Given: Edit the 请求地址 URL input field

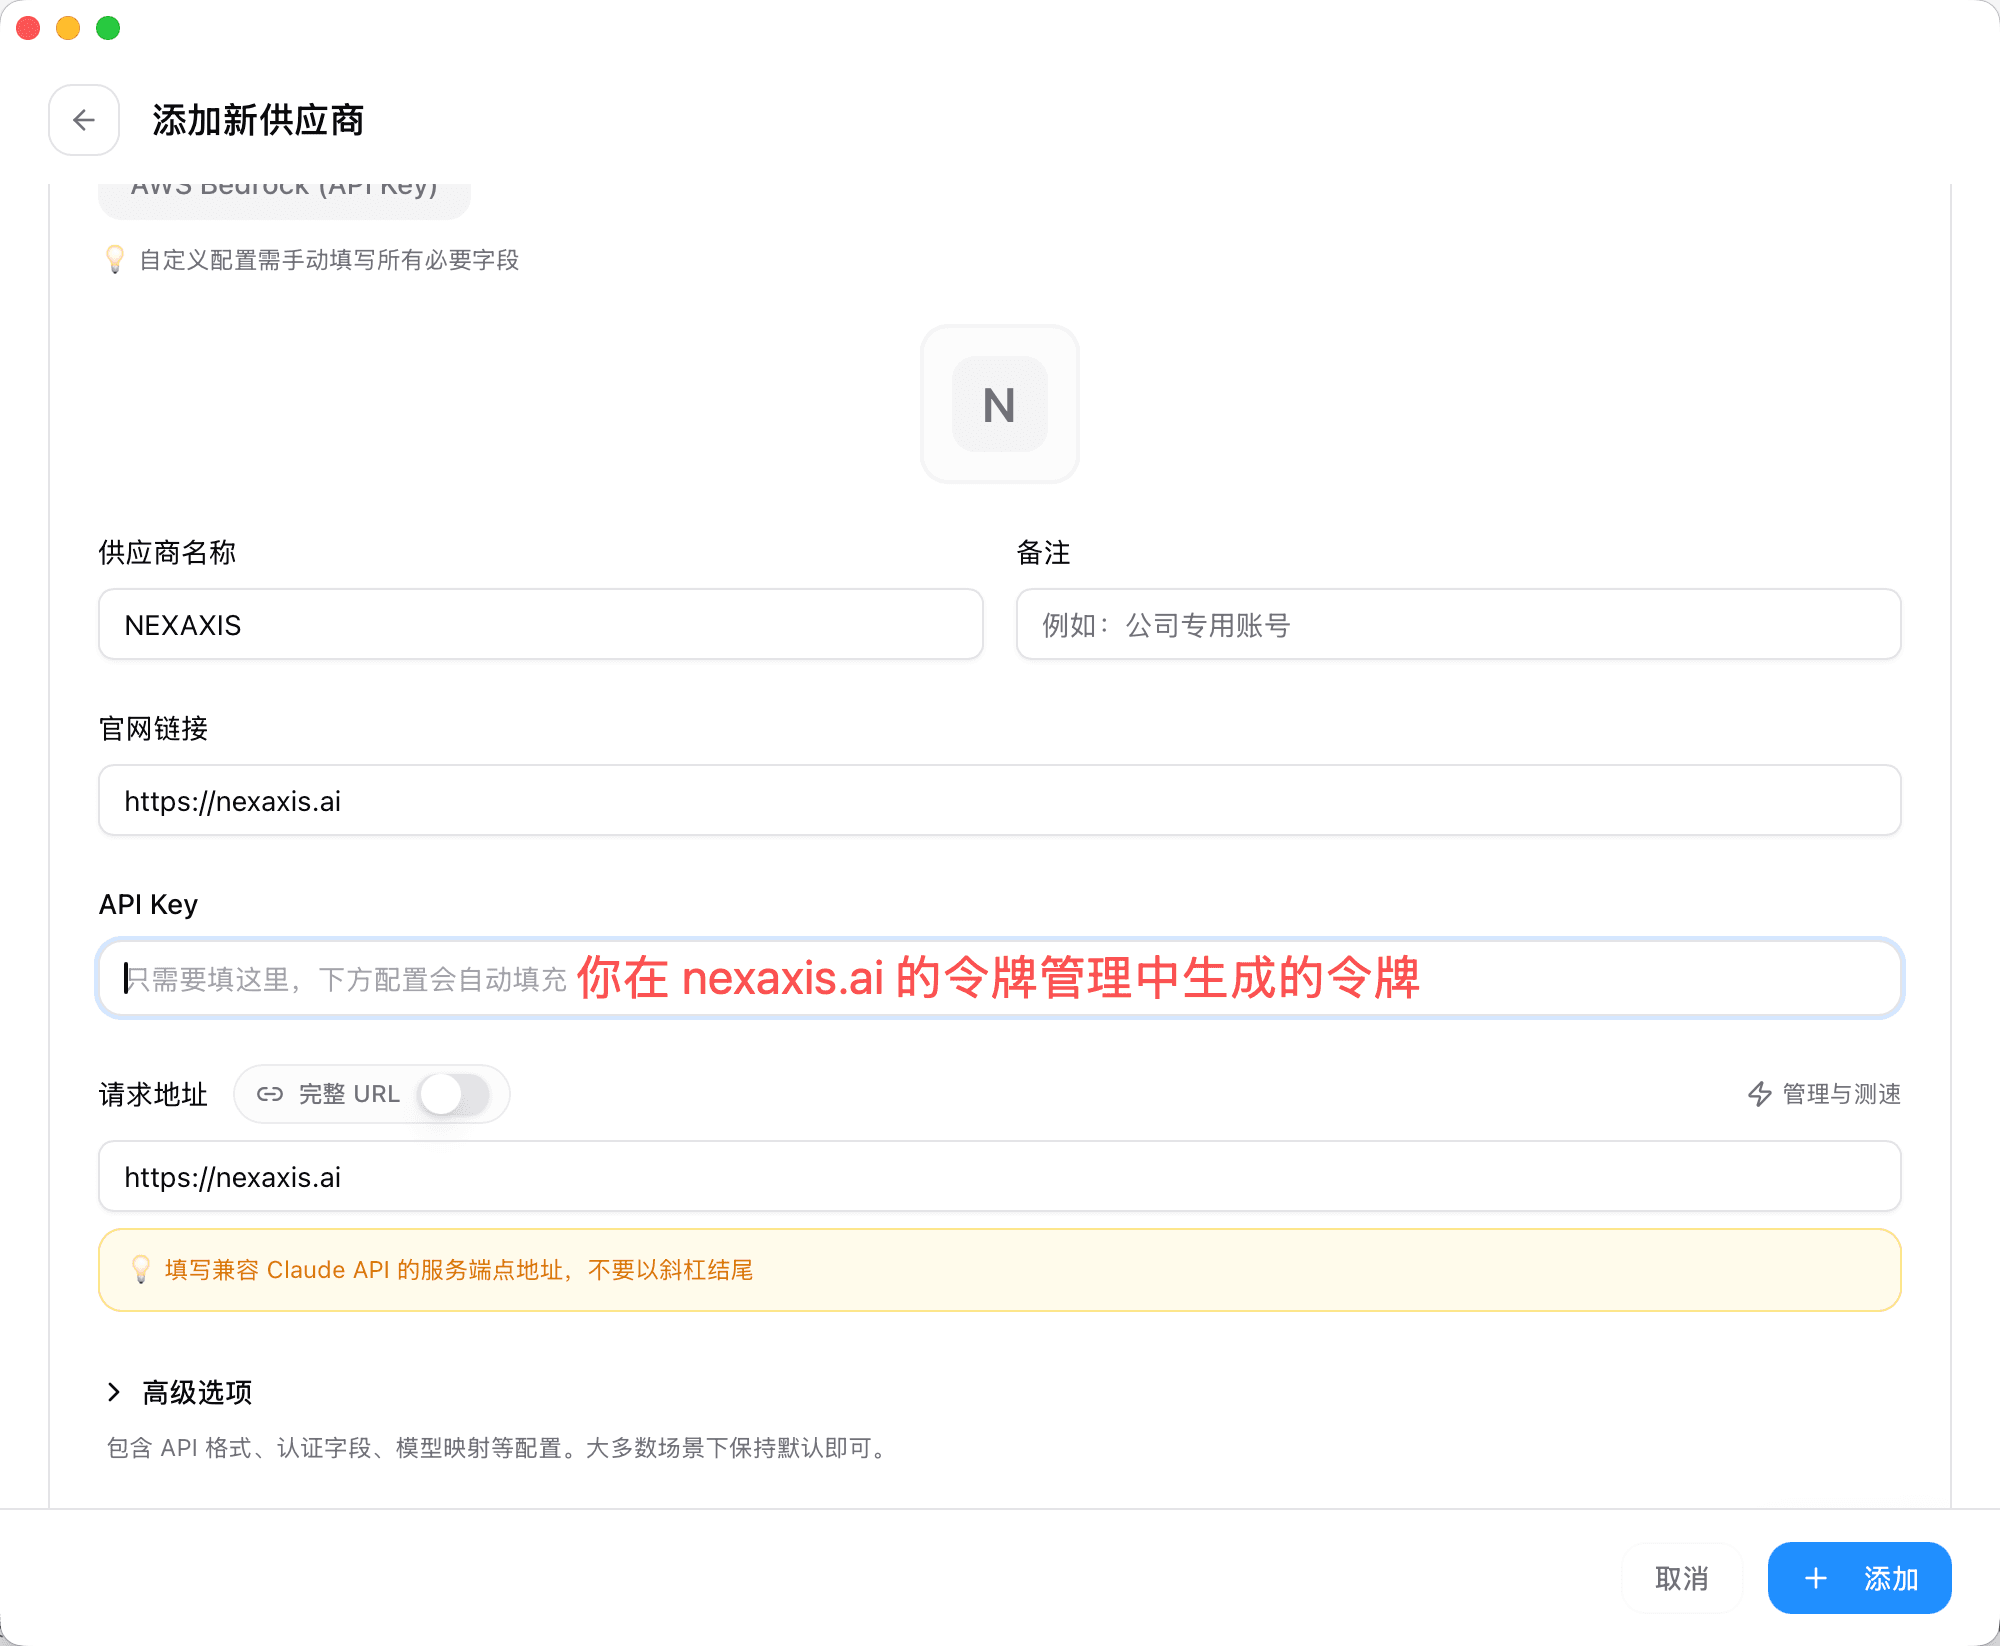Looking at the screenshot, I should 999,1177.
